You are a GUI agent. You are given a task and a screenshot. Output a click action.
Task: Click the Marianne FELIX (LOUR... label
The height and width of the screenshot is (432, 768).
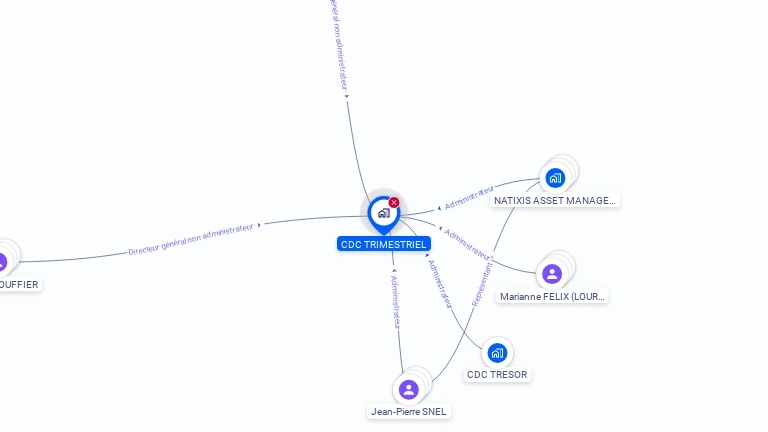pyautogui.click(x=552, y=296)
